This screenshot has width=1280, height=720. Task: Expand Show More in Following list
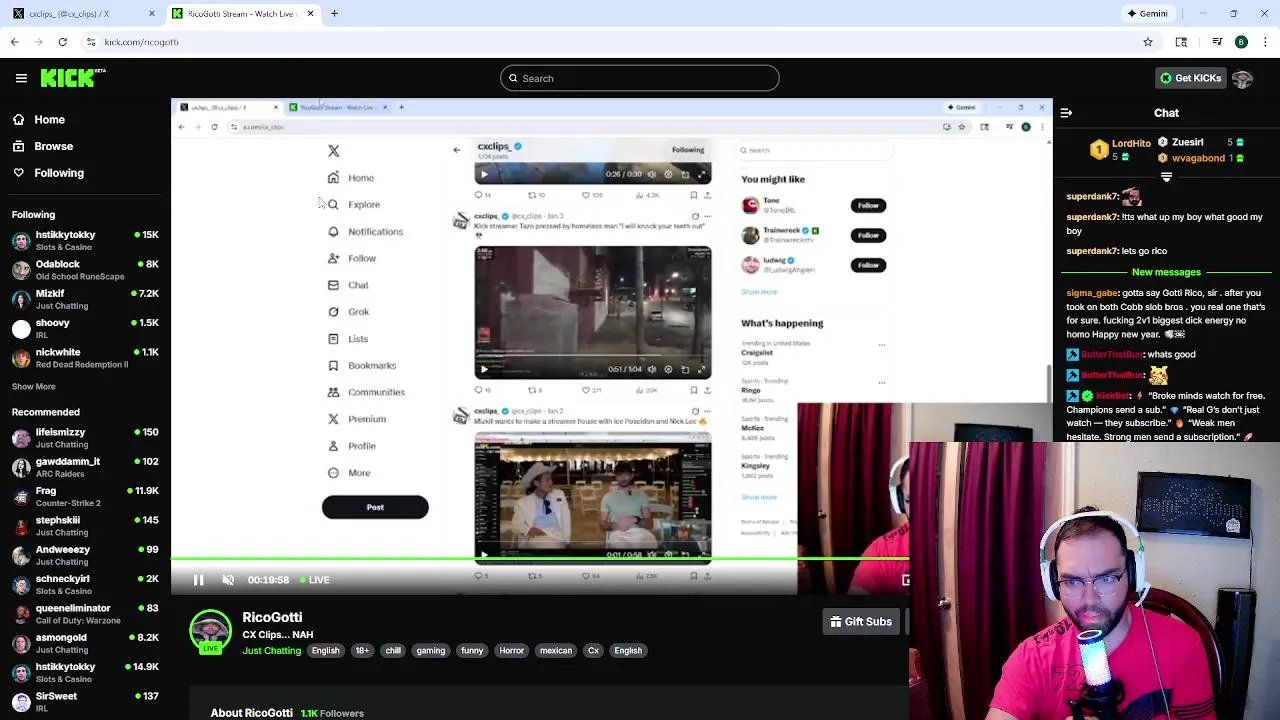[x=33, y=386]
